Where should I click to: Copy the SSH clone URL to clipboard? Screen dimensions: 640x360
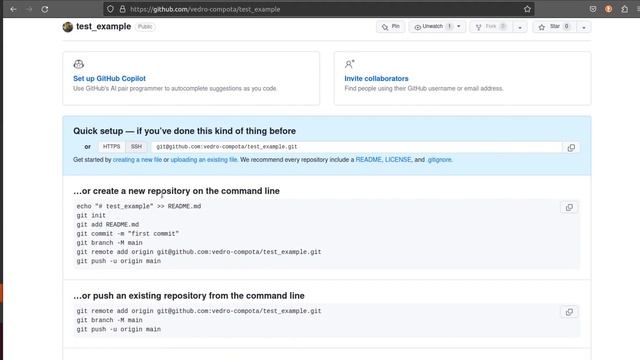(x=571, y=148)
